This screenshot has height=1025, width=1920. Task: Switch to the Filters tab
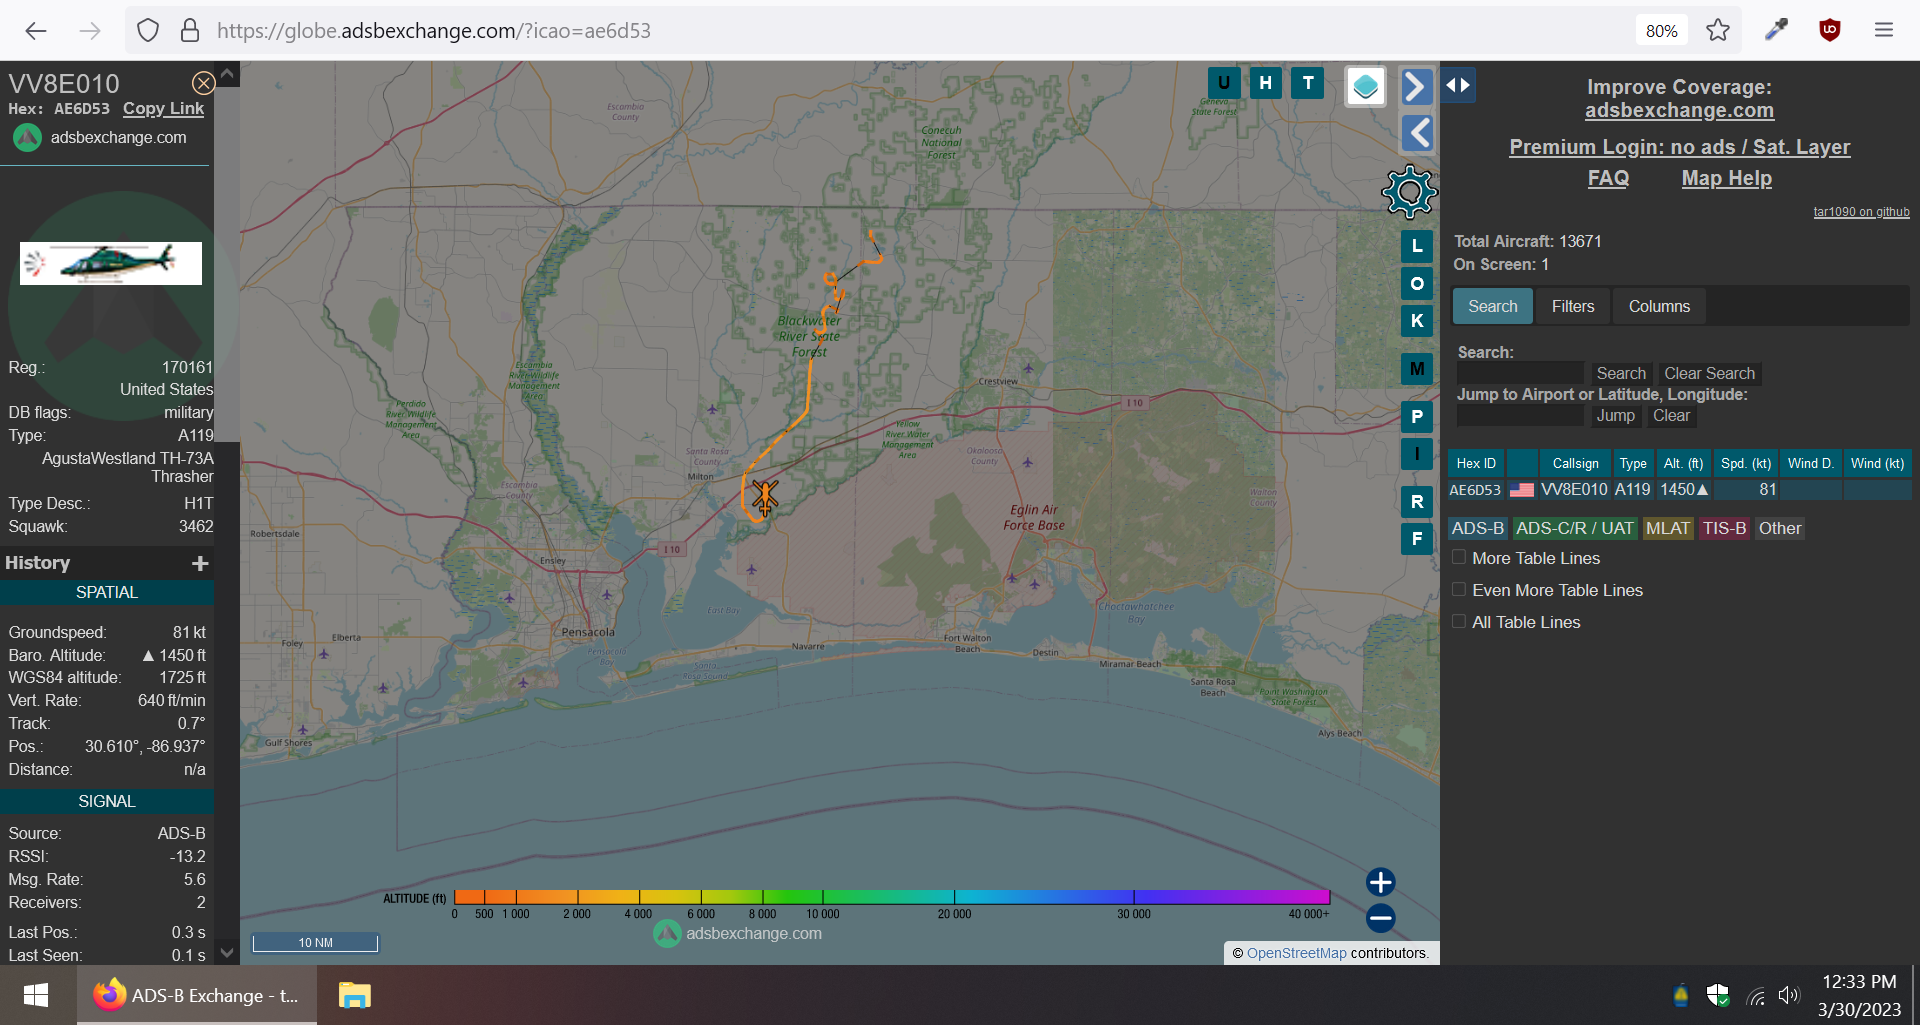[x=1573, y=307]
